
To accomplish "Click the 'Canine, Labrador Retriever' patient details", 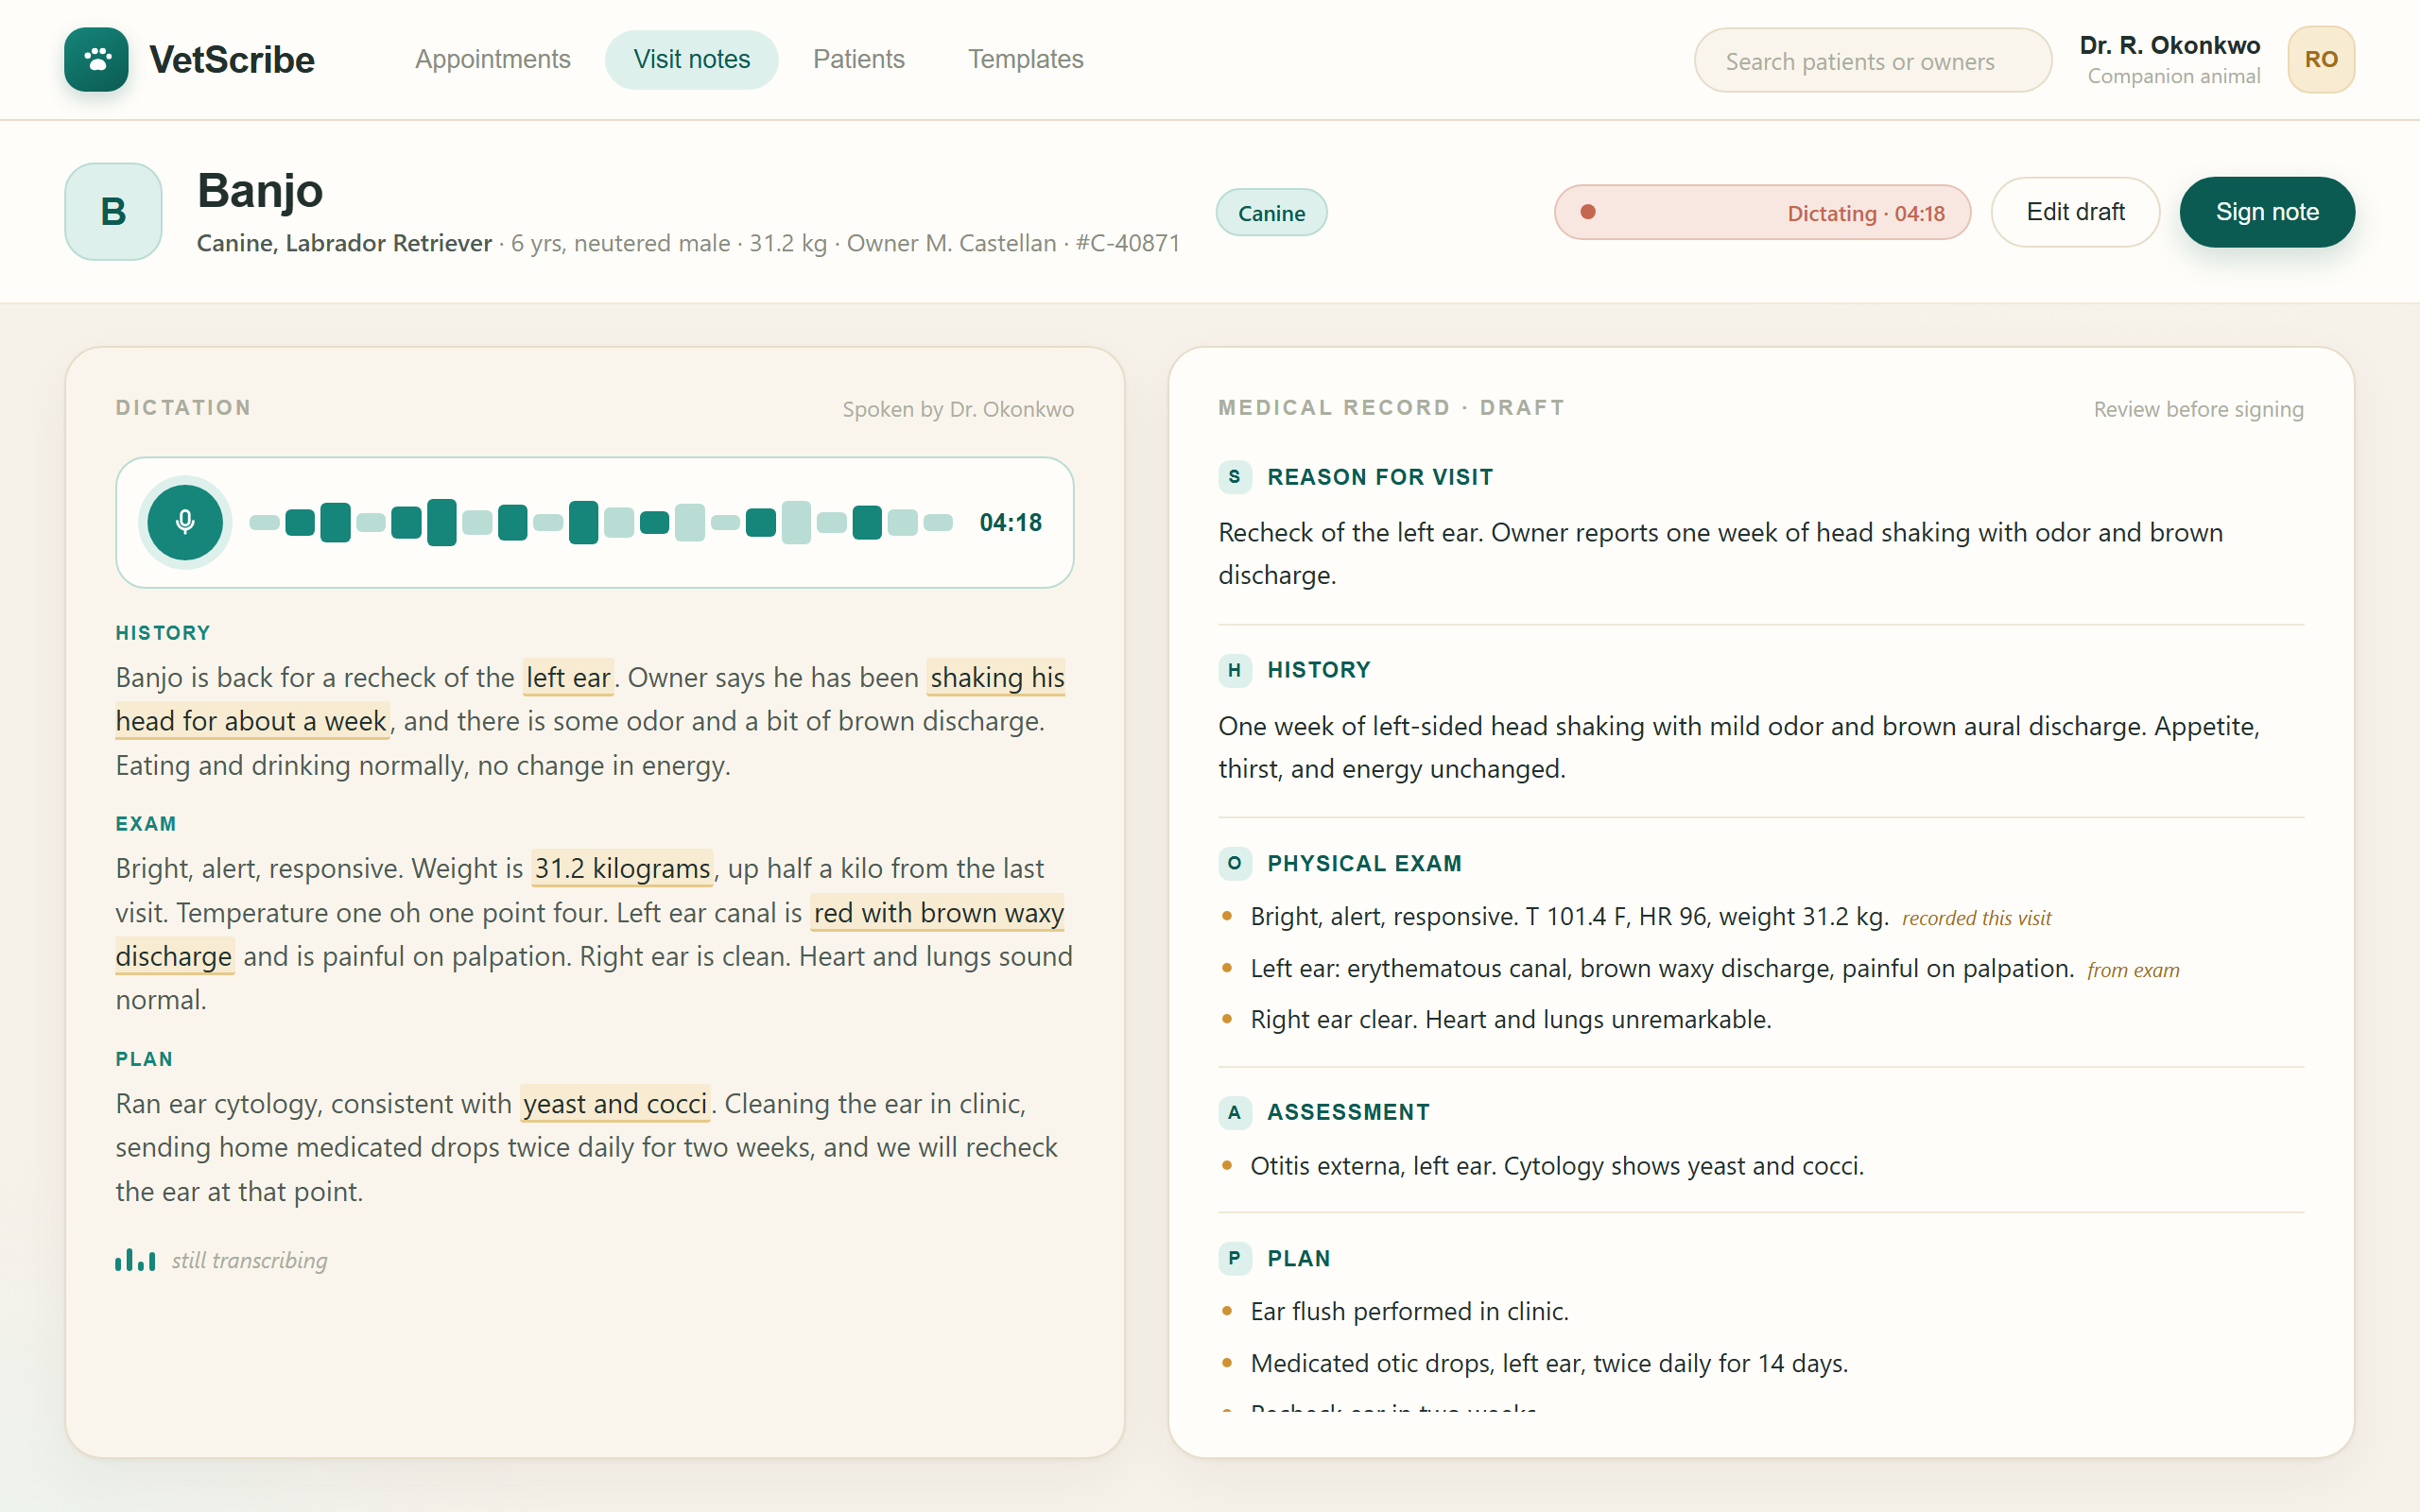I will point(344,243).
